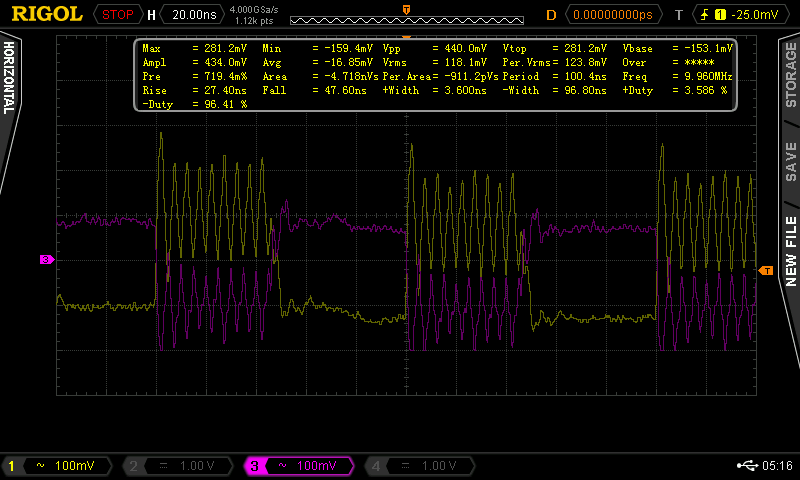
Task: Click the STOP run status indicator
Action: click(117, 15)
